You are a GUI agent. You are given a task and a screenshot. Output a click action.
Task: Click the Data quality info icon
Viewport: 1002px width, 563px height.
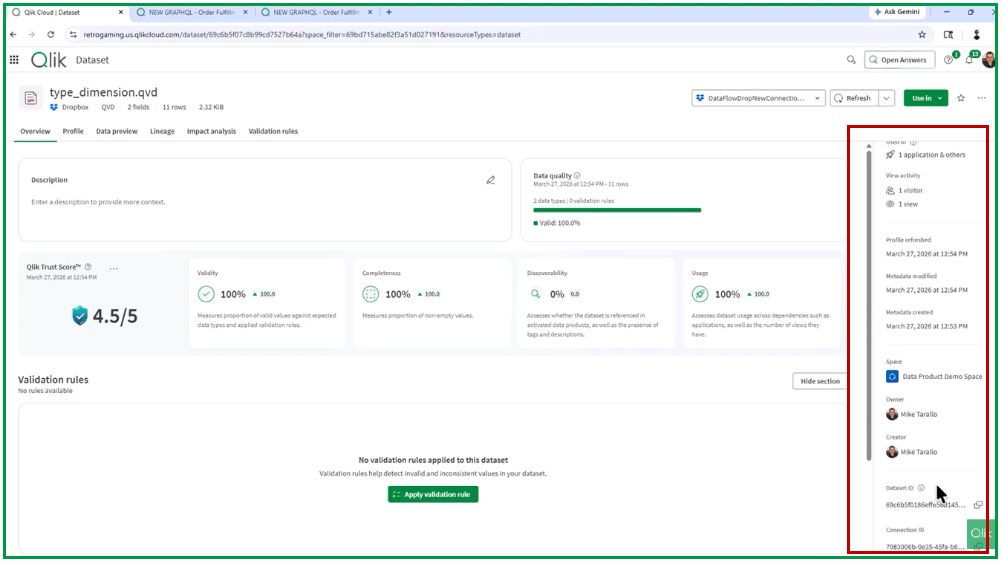577,176
